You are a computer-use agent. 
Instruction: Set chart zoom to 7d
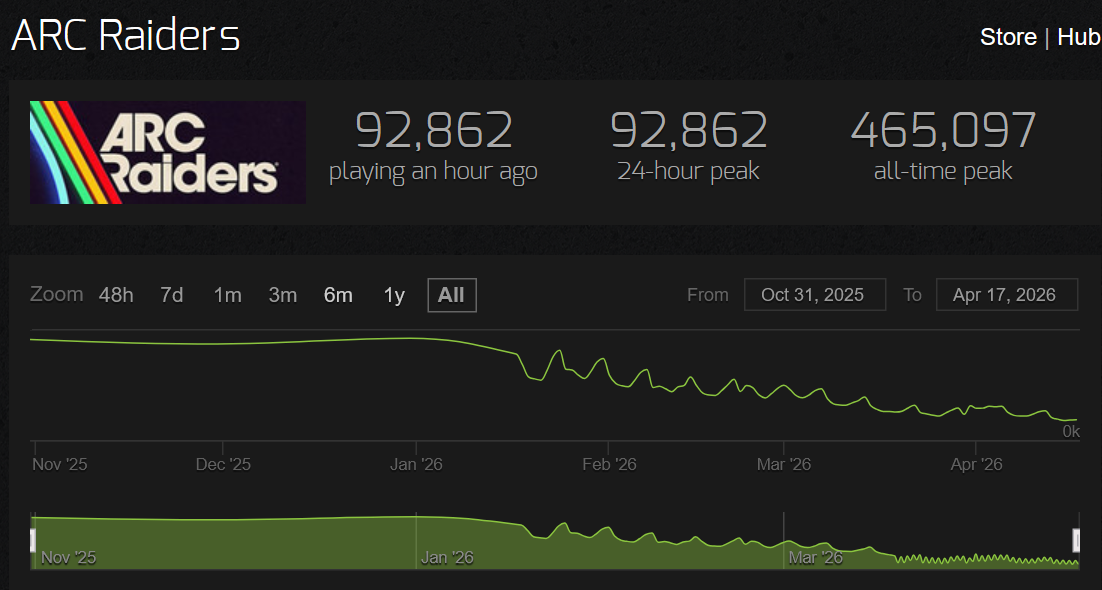(x=171, y=295)
